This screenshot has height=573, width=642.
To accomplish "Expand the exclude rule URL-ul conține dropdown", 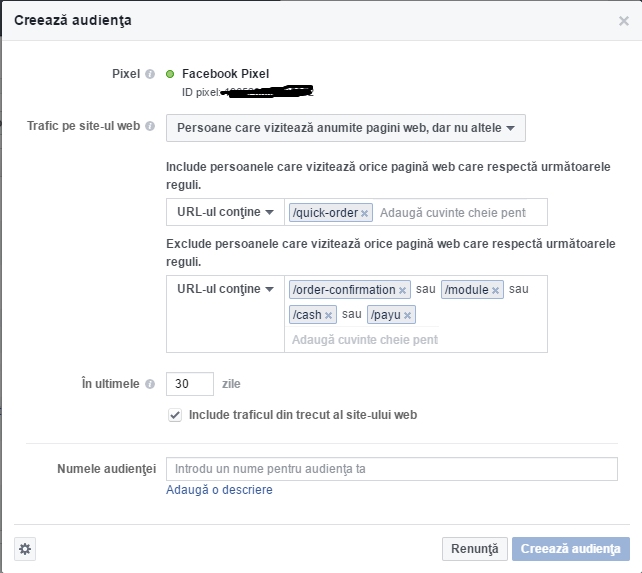I will [x=225, y=290].
